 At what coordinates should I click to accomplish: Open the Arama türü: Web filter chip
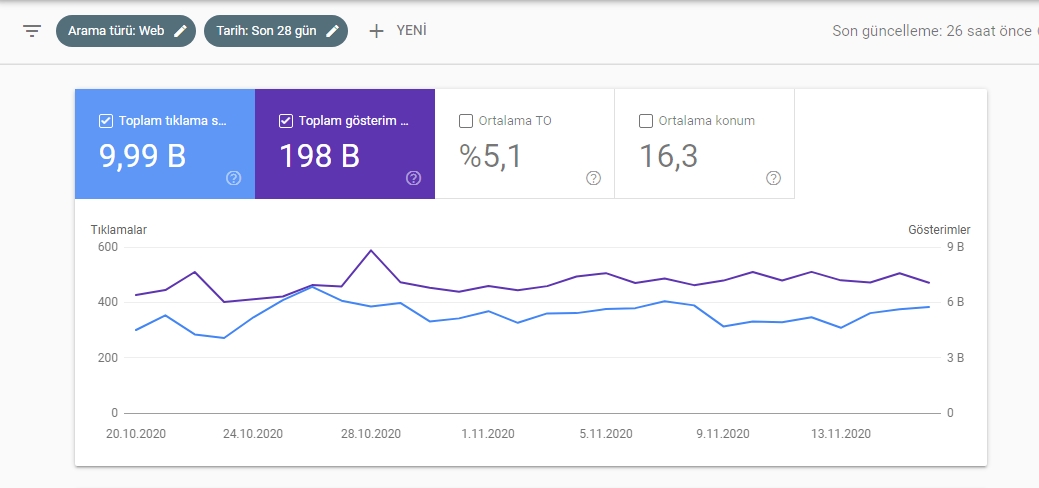point(126,31)
